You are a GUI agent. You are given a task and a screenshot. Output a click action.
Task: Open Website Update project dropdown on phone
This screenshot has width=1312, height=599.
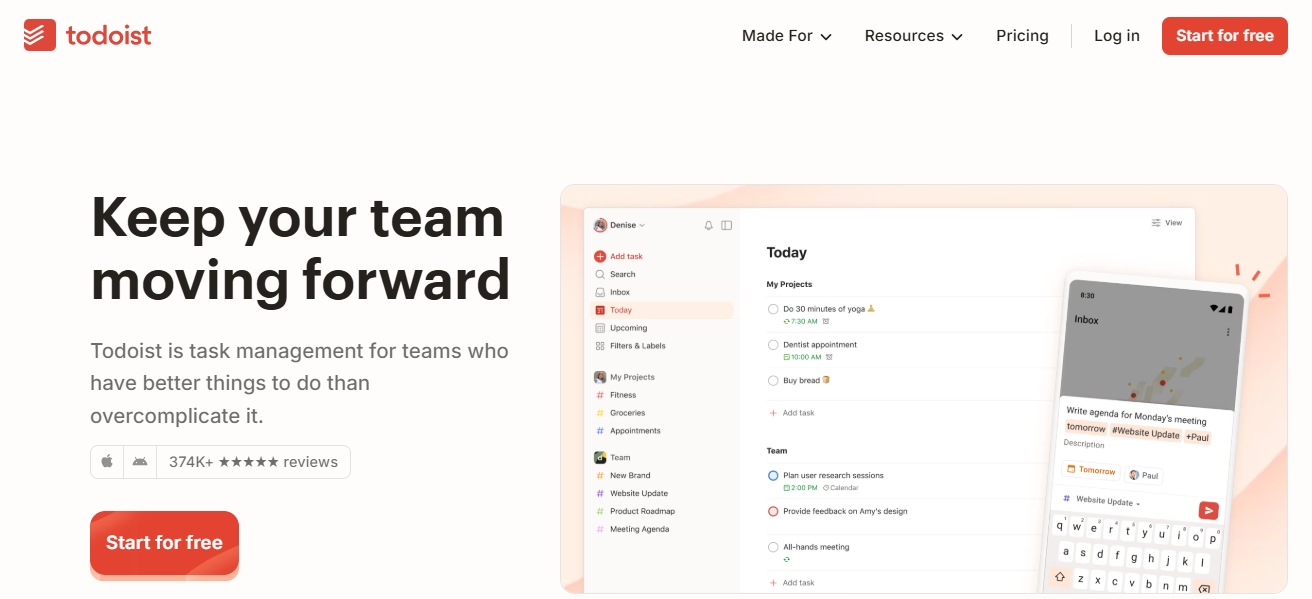1101,500
